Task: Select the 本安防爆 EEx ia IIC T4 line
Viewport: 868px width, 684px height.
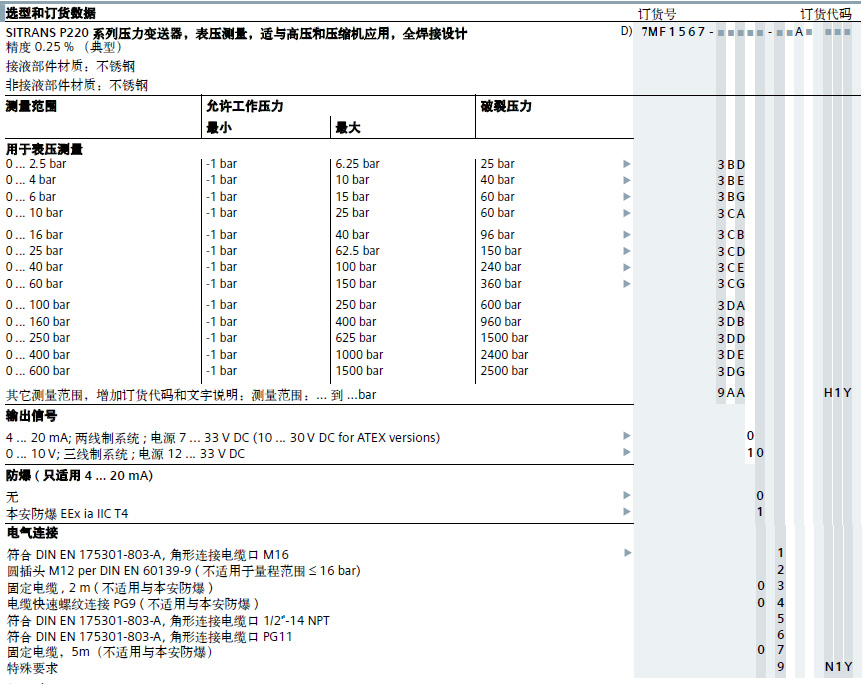Action: pyautogui.click(x=67, y=514)
